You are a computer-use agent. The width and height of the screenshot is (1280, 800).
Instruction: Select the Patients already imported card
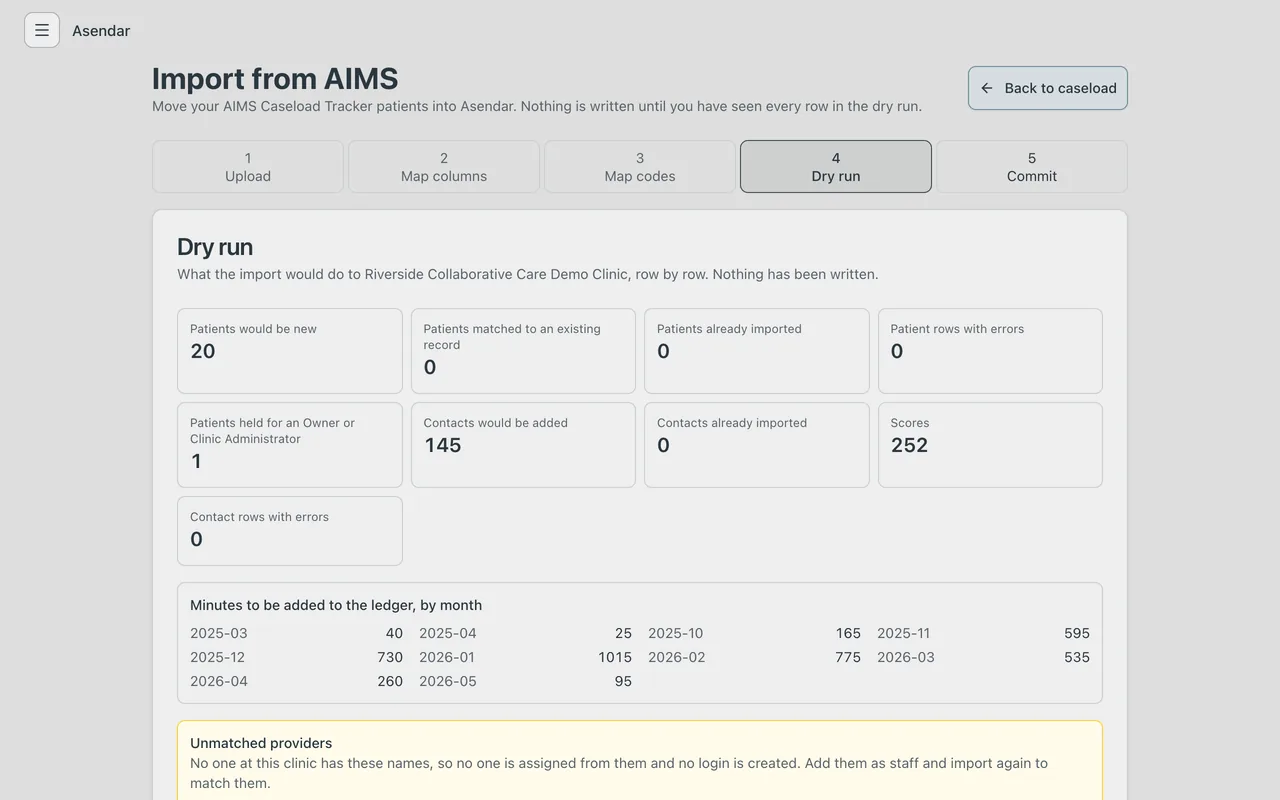coord(757,351)
